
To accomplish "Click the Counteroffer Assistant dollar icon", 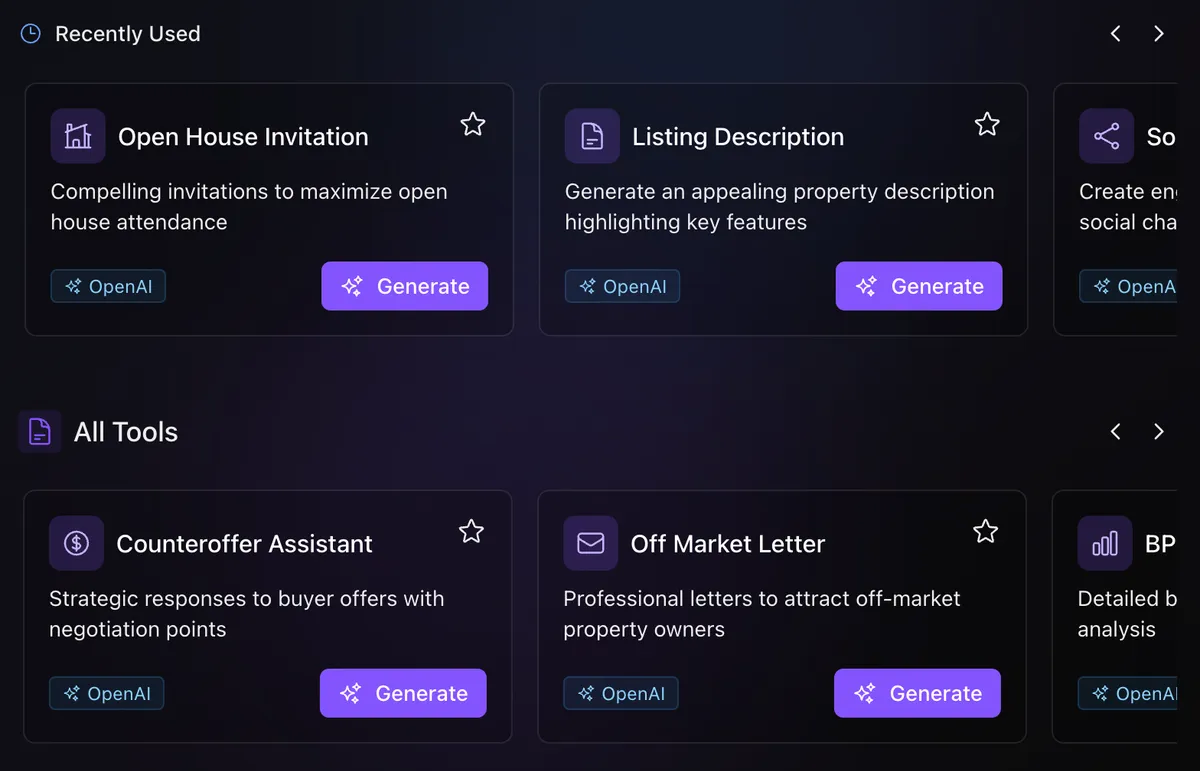I will pos(76,543).
